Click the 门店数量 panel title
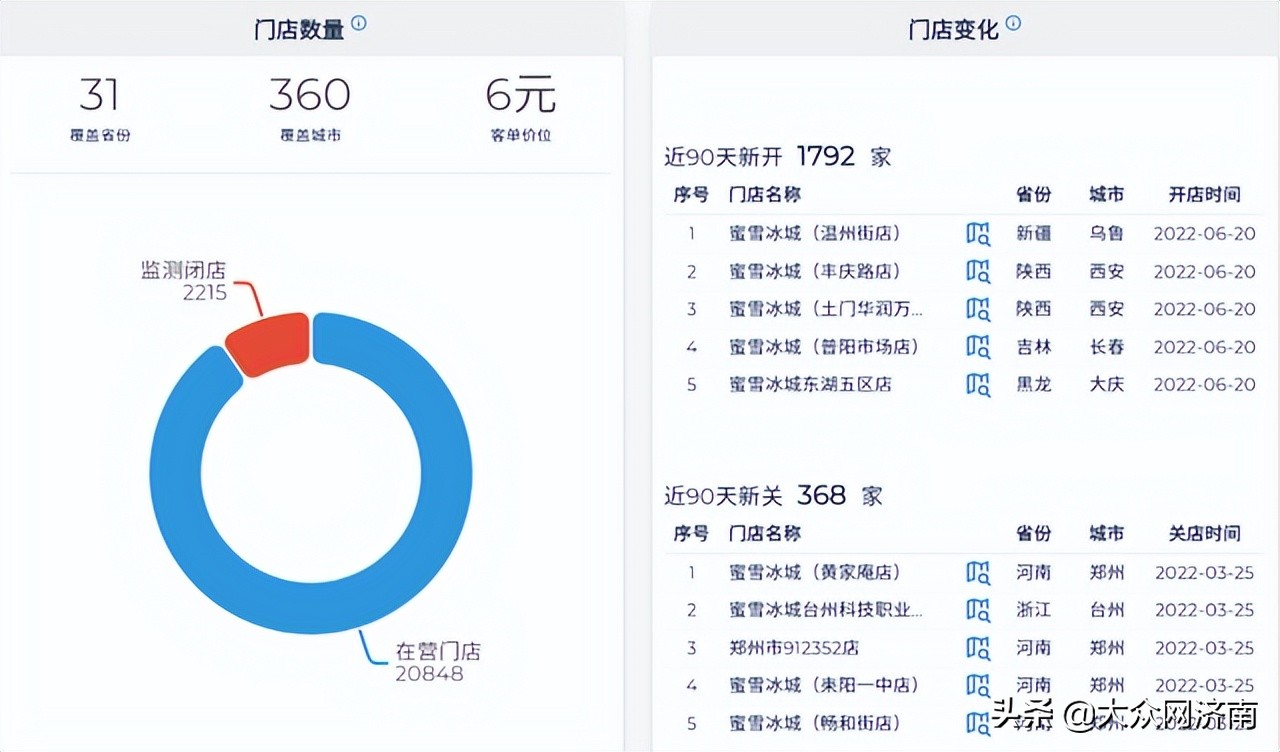 [299, 29]
